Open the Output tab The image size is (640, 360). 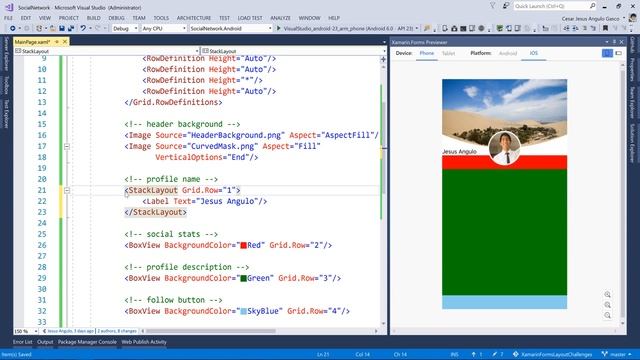pos(45,342)
